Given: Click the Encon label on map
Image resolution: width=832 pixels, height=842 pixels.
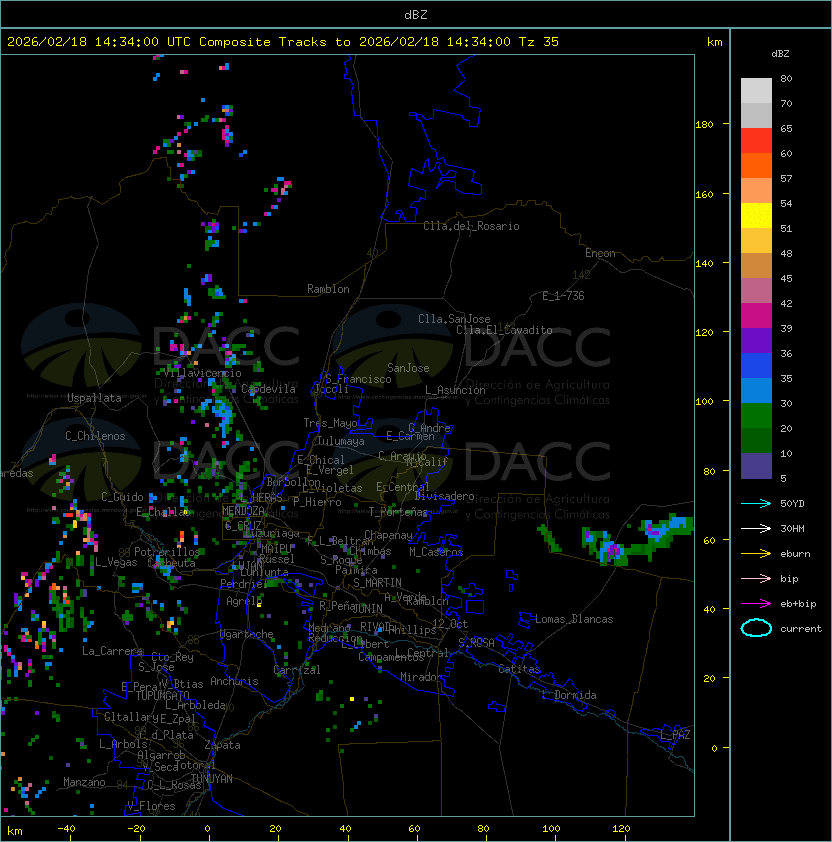Looking at the screenshot, I should click(600, 253).
